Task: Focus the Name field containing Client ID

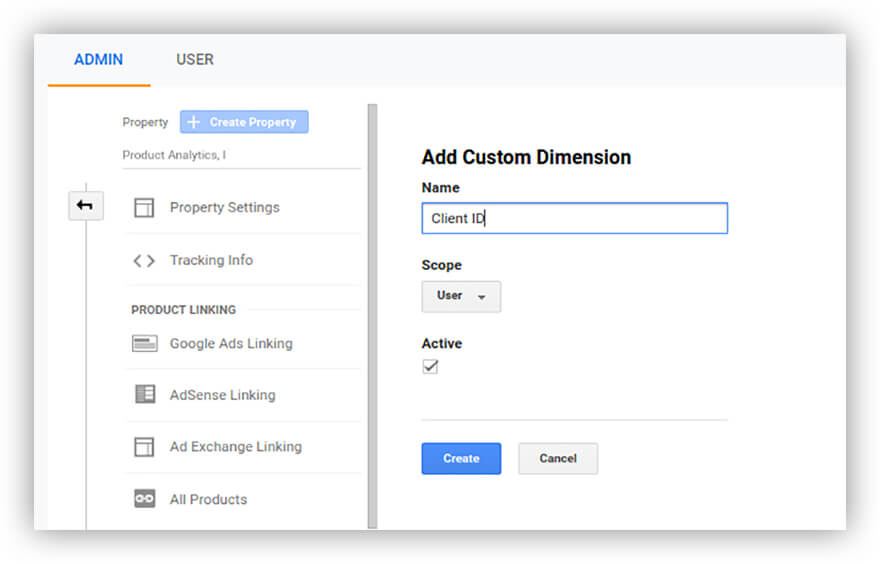Action: click(574, 218)
